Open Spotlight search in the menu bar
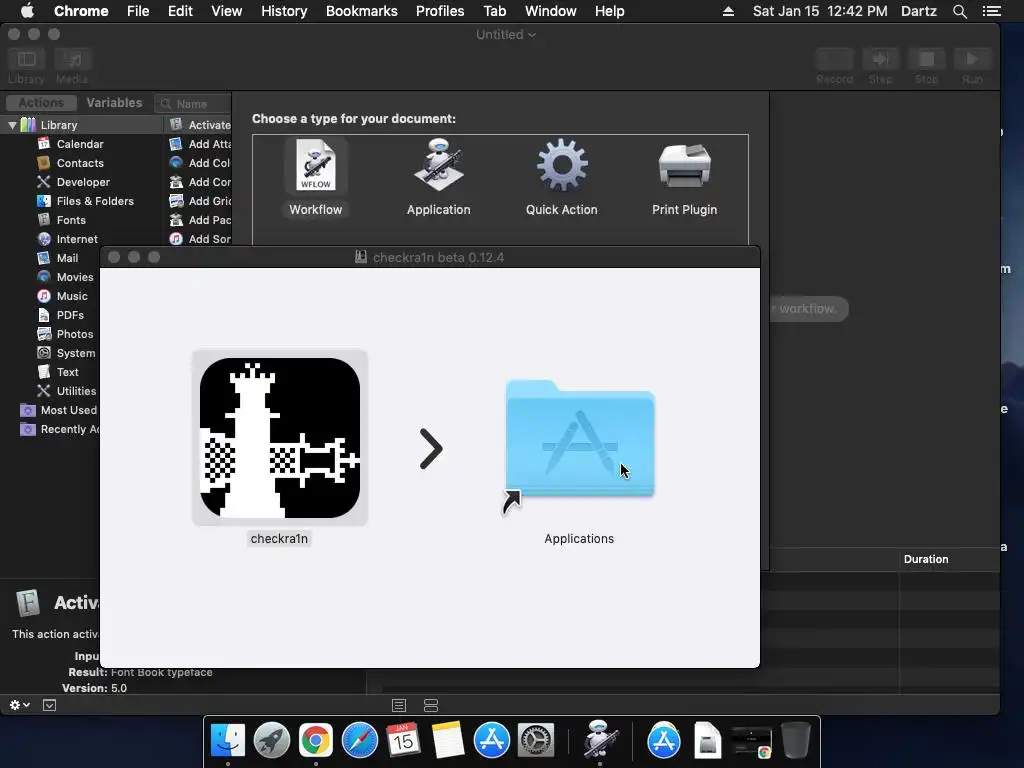Image resolution: width=1024 pixels, height=768 pixels. [959, 11]
